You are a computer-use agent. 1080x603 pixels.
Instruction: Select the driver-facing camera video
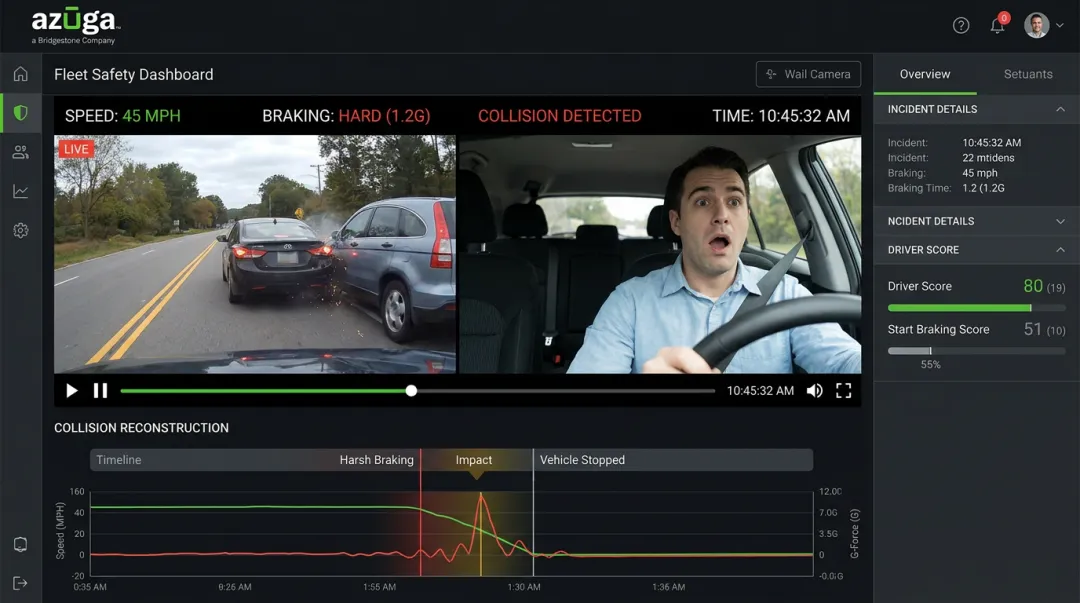click(660, 254)
